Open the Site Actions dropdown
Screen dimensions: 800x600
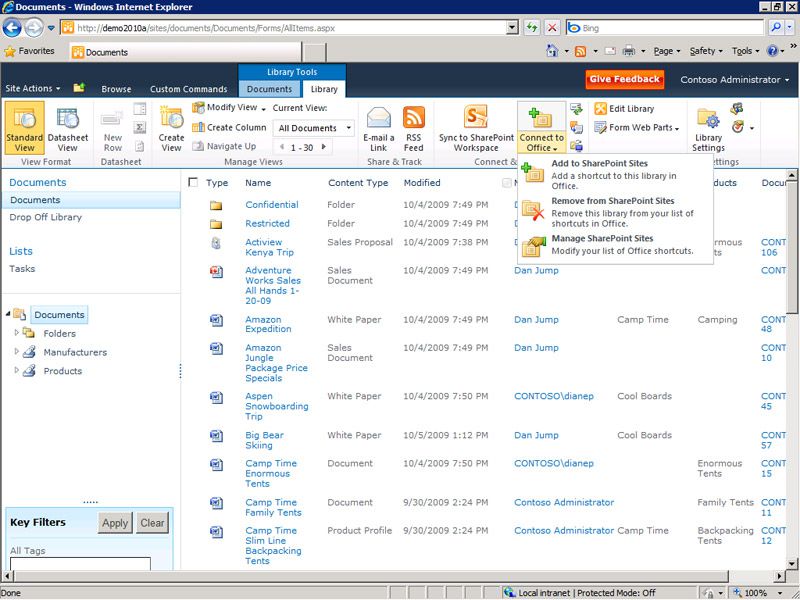(x=33, y=88)
